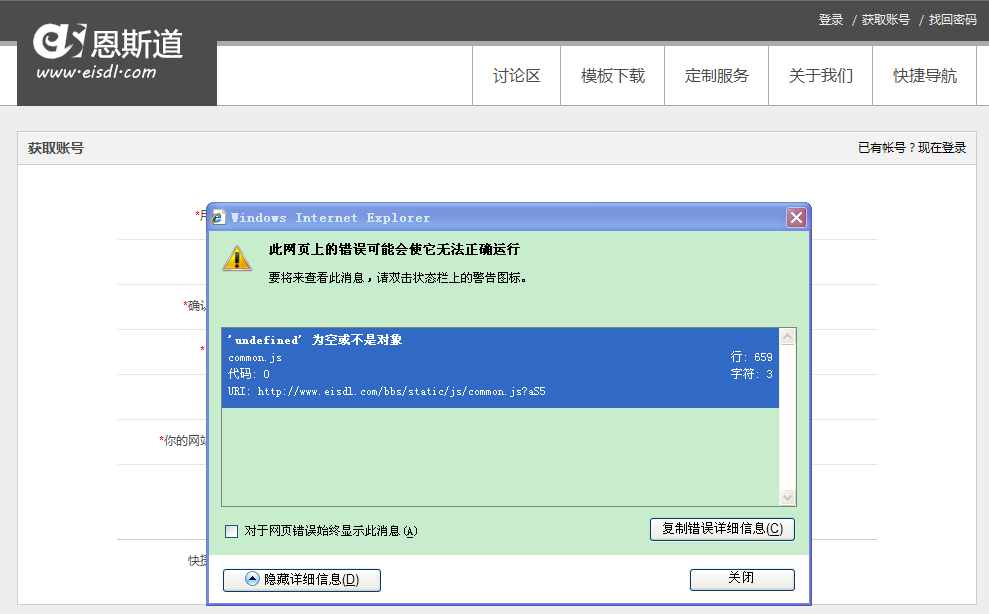989x614 pixels.
Task: Click the 找回密码 link
Action: pos(952,20)
